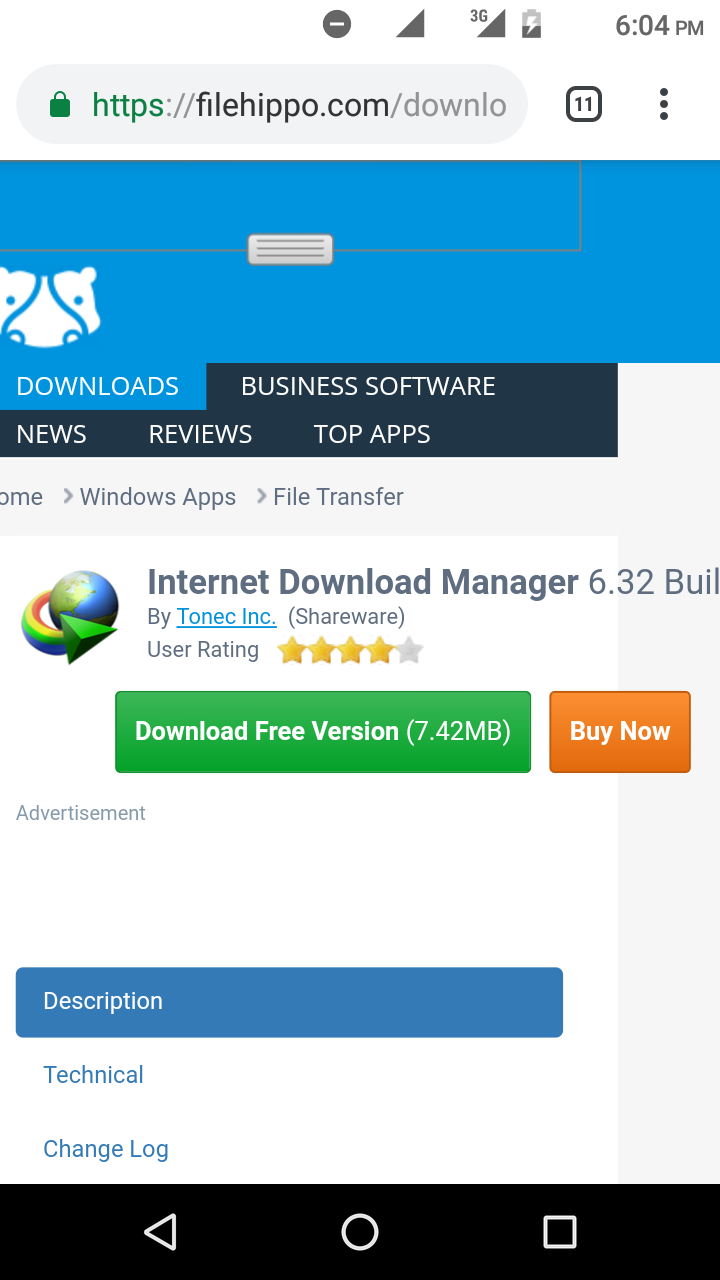Tap the 3G signal indicator

click(x=488, y=23)
